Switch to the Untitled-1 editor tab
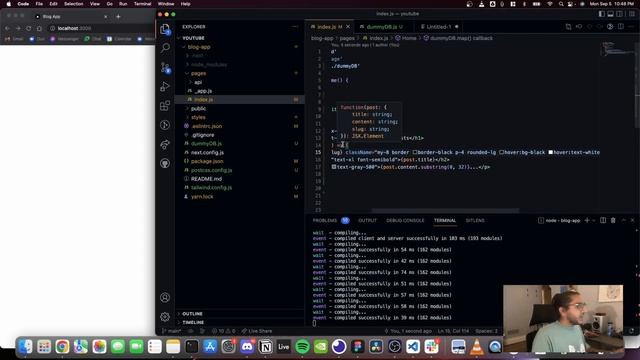The width and height of the screenshot is (640, 360). click(440, 27)
